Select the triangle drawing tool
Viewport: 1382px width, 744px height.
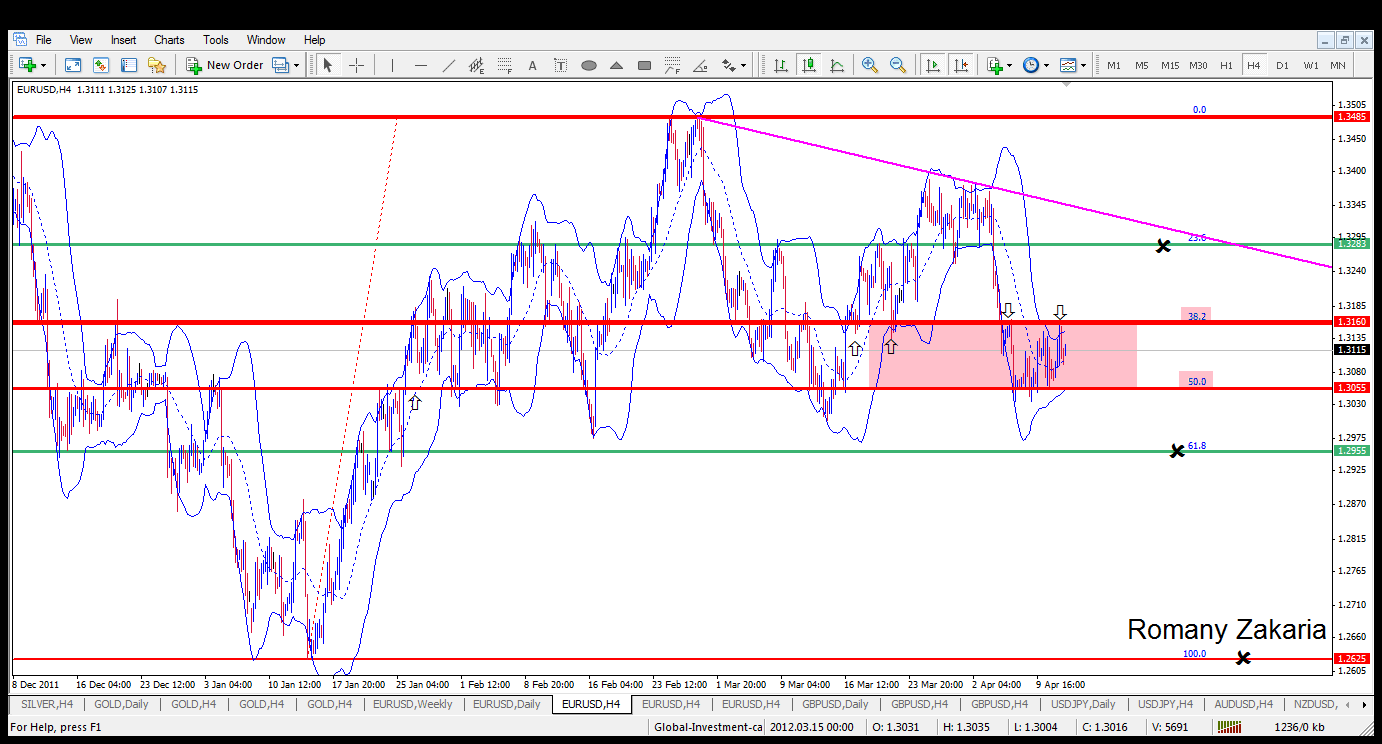click(617, 65)
